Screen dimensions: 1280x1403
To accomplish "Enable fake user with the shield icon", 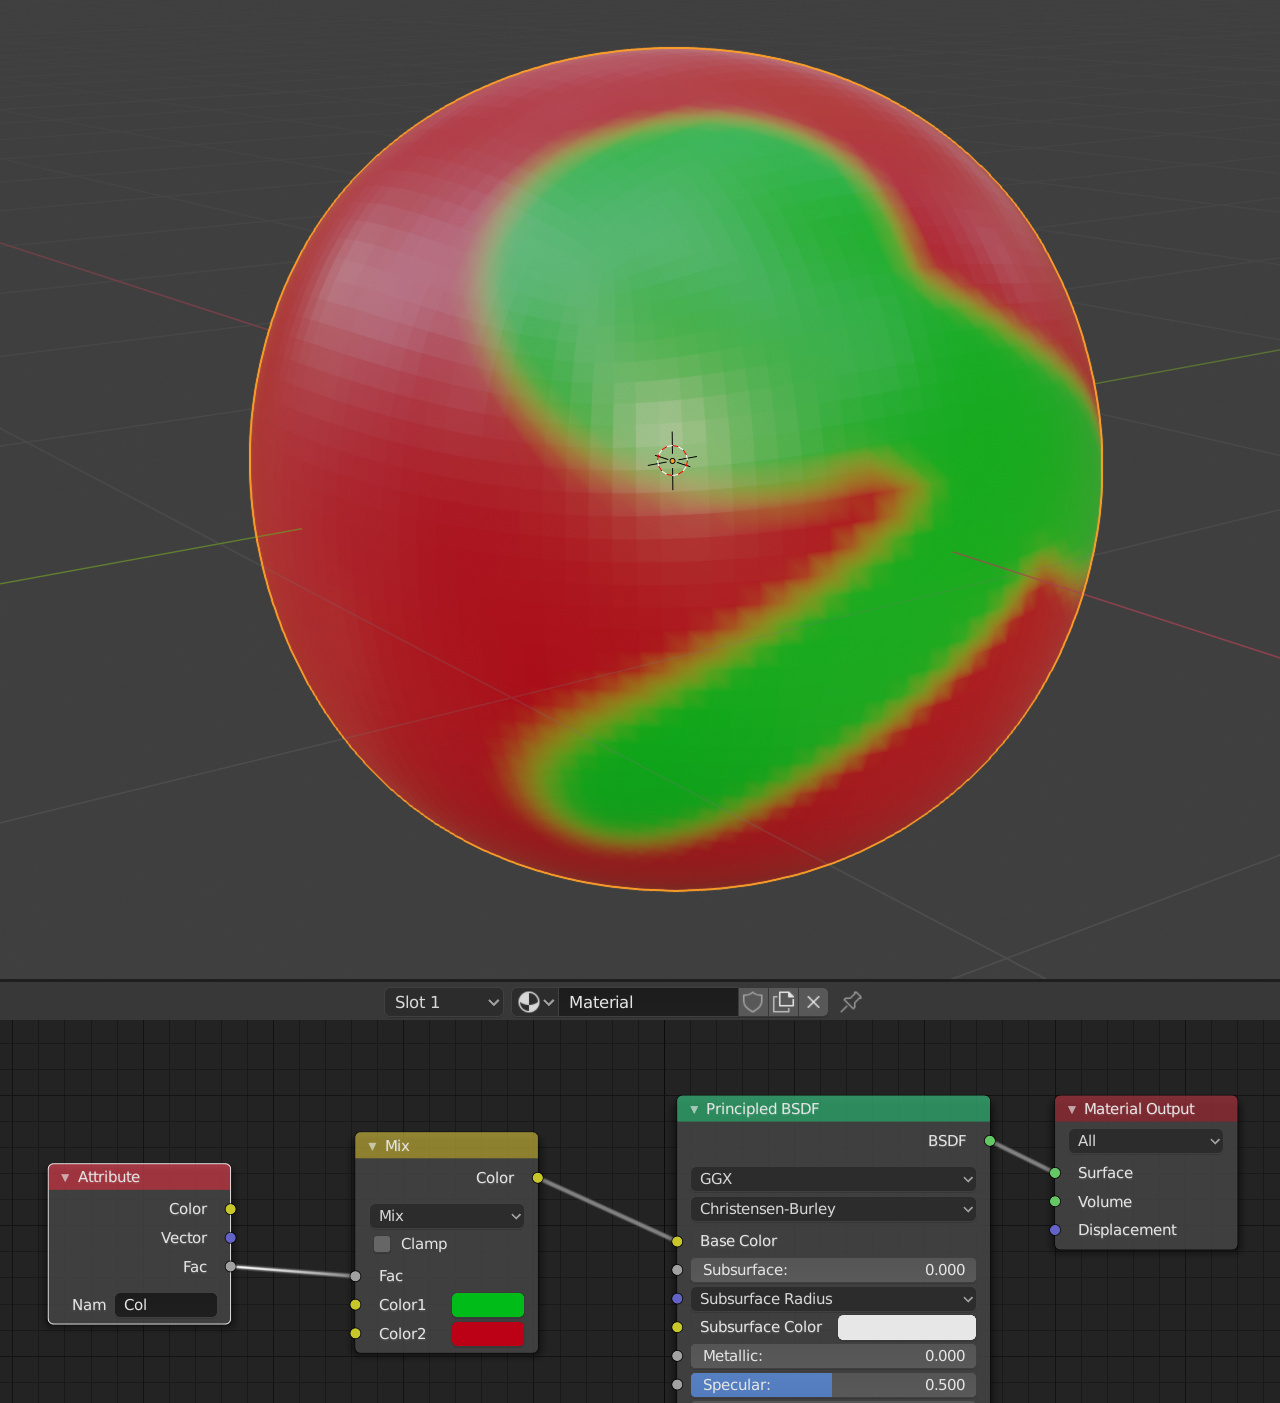I will [752, 1001].
